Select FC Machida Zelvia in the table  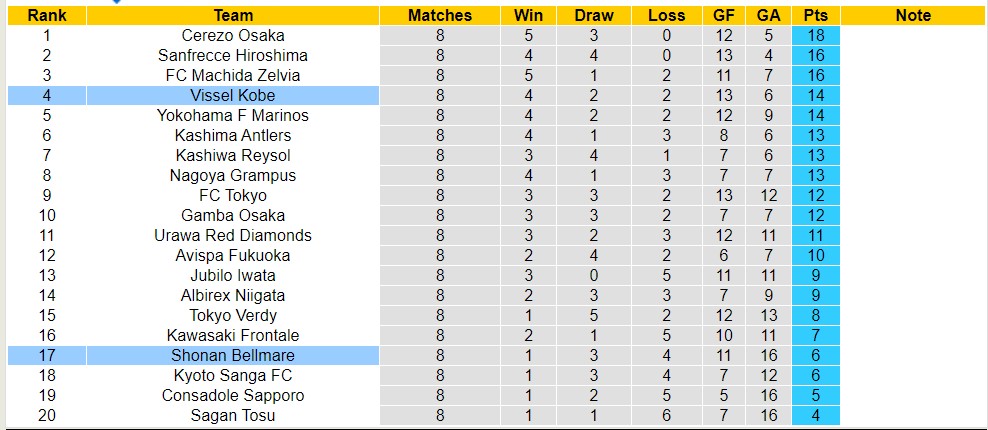(x=233, y=75)
